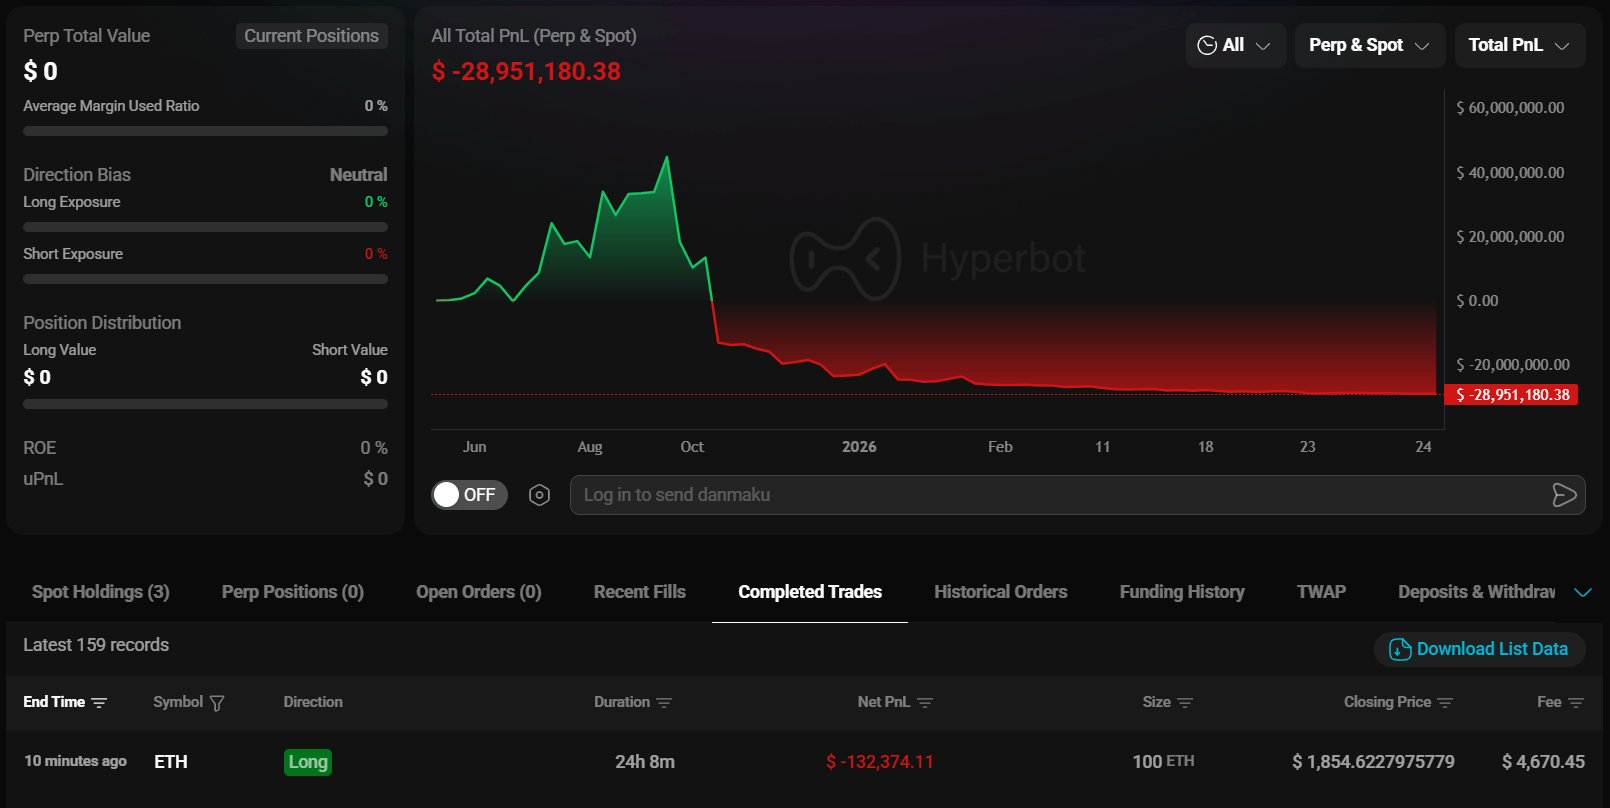The image size is (1610, 808).
Task: Expand the Perp & Spot dropdown
Action: point(1369,45)
